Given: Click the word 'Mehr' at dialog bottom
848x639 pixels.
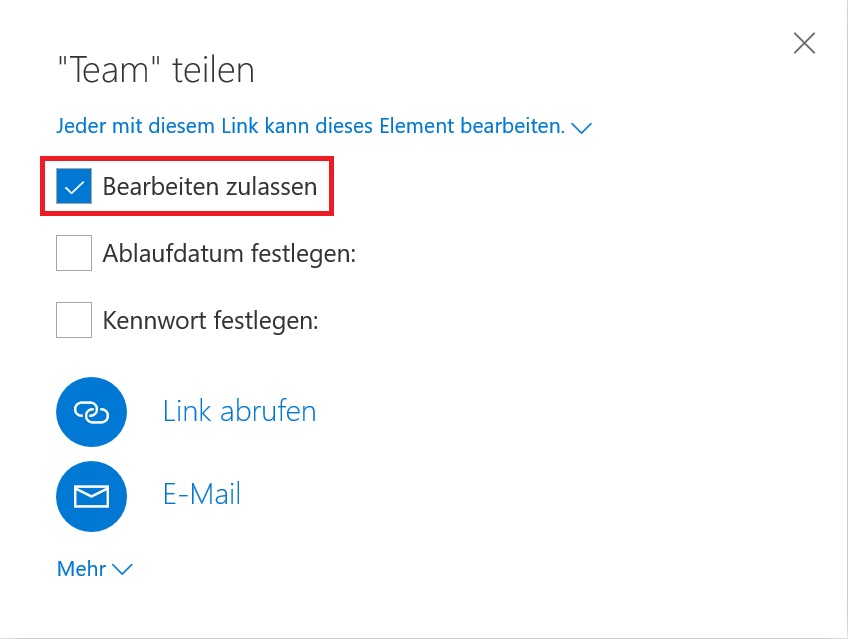Looking at the screenshot, I should point(82,569).
